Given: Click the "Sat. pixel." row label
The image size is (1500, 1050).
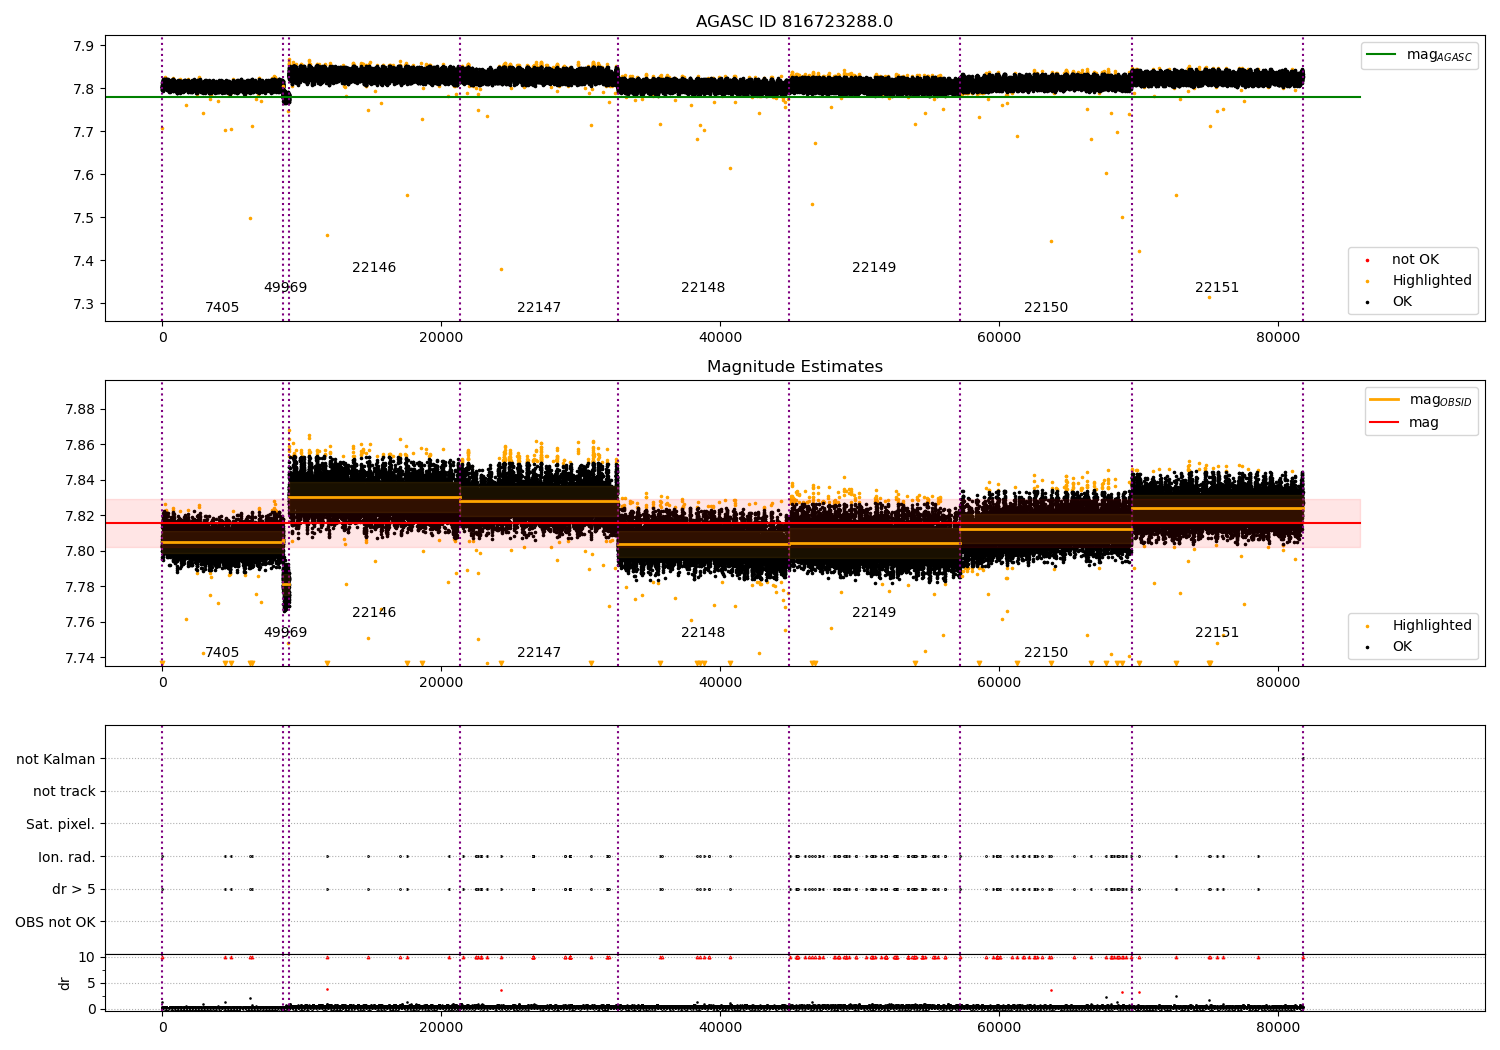Looking at the screenshot, I should [61, 825].
